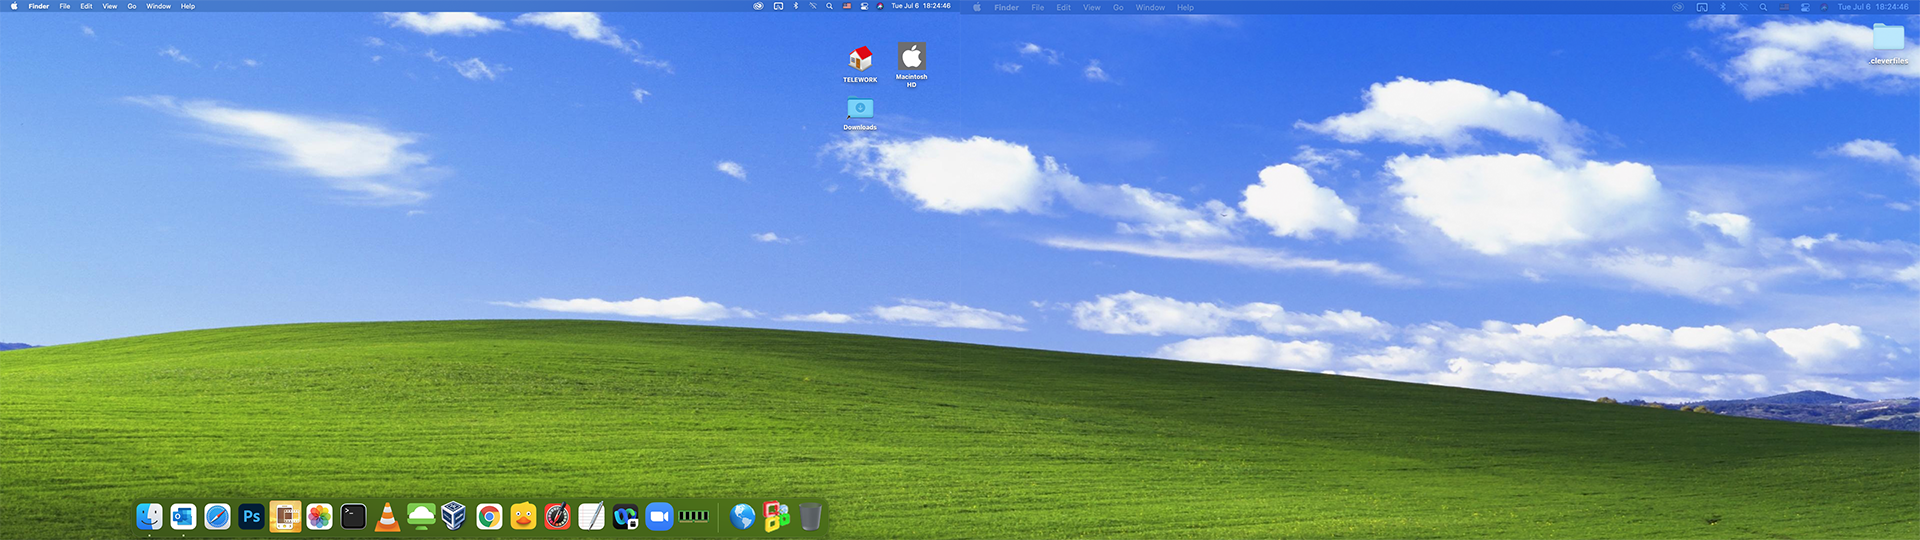Open Safari from the Dock
1920x540 pixels.
click(217, 516)
